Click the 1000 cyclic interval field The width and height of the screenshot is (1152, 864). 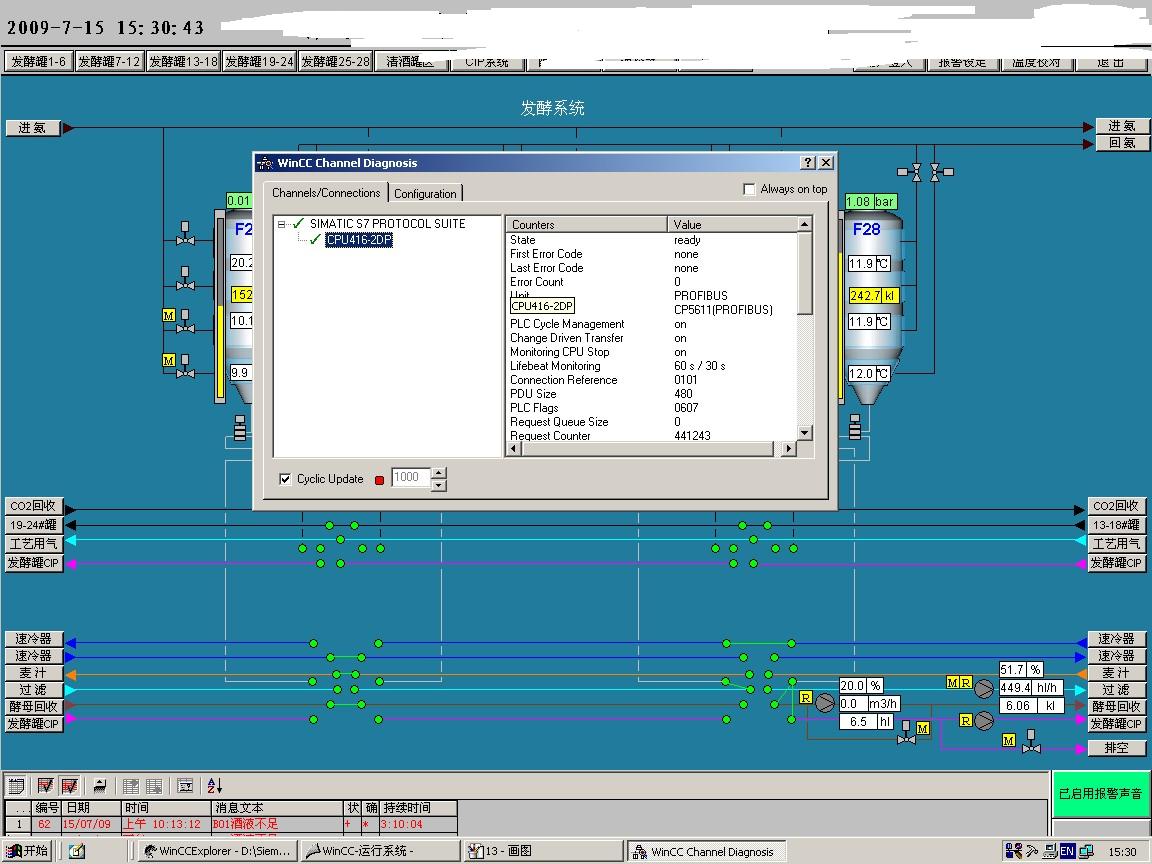click(410, 478)
